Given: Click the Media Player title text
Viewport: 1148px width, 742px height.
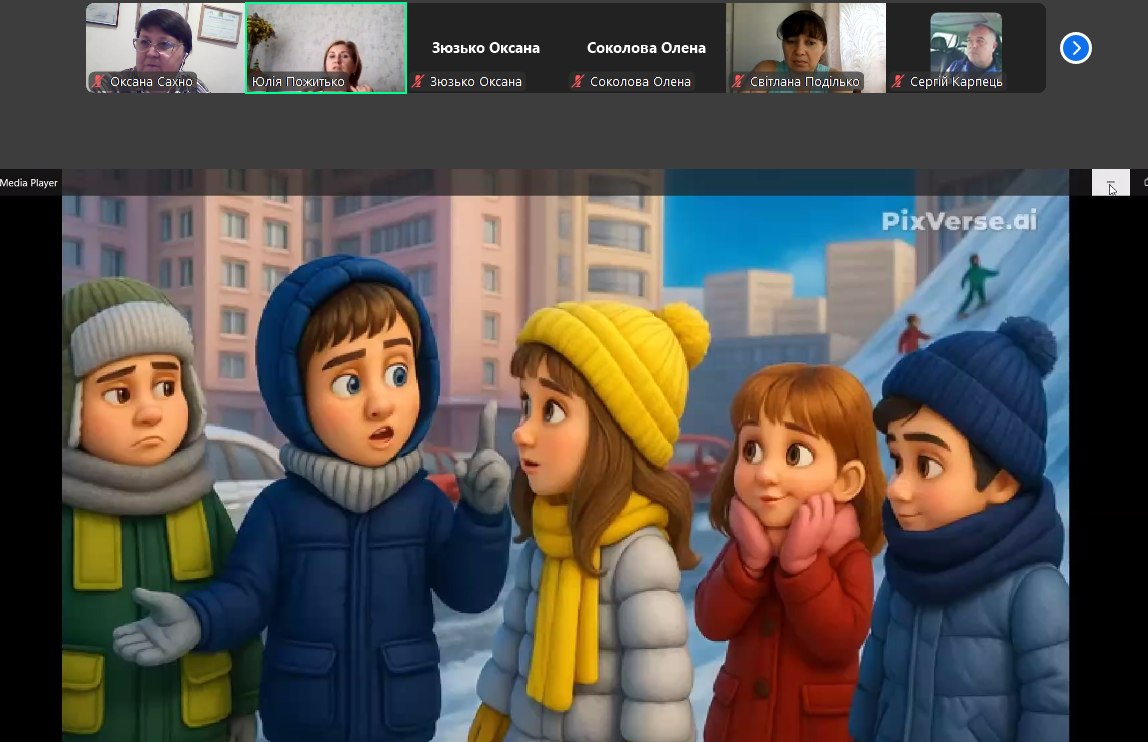Looking at the screenshot, I should coord(29,183).
